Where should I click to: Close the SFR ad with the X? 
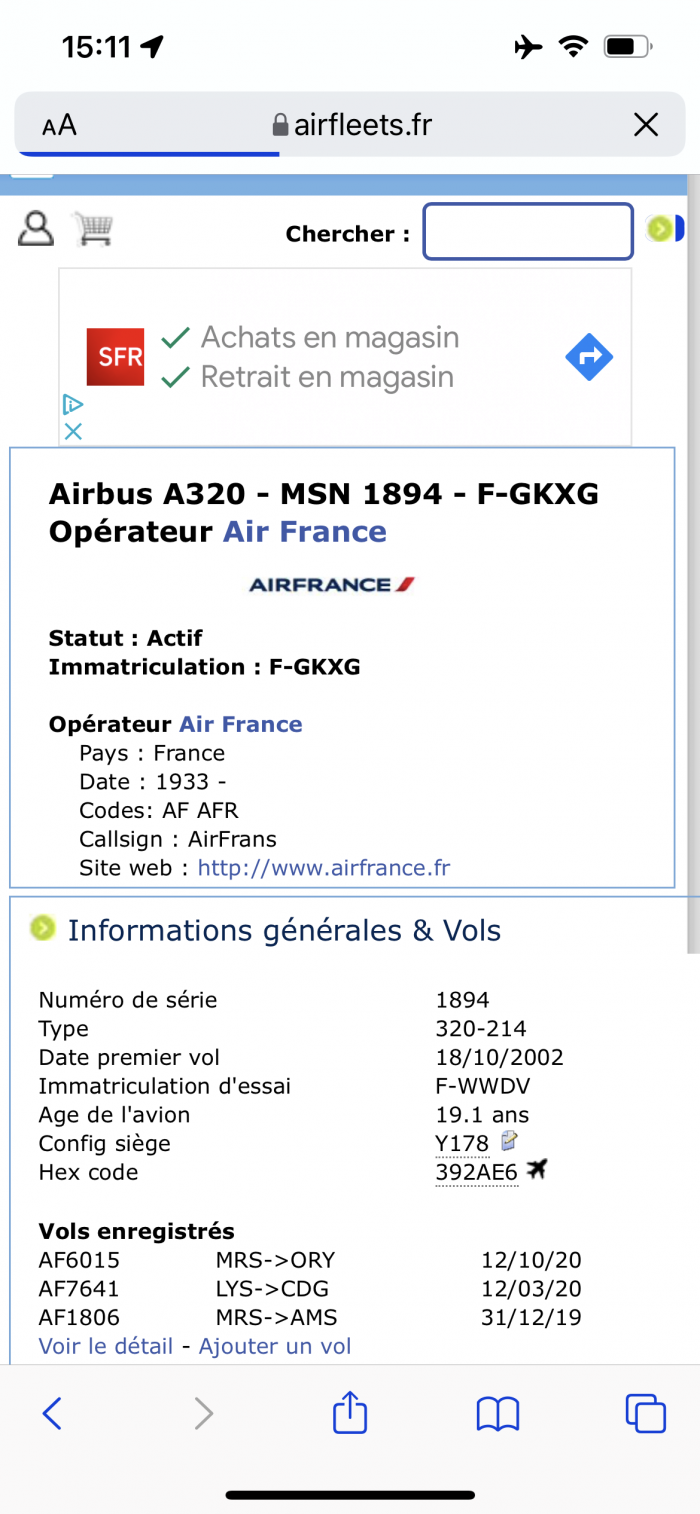point(73,431)
